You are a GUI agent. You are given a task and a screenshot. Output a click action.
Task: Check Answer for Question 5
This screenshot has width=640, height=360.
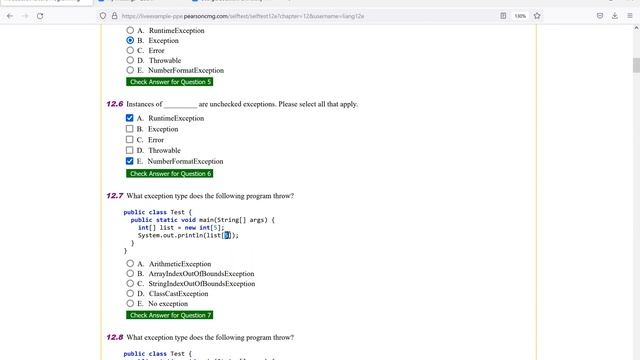click(x=169, y=82)
